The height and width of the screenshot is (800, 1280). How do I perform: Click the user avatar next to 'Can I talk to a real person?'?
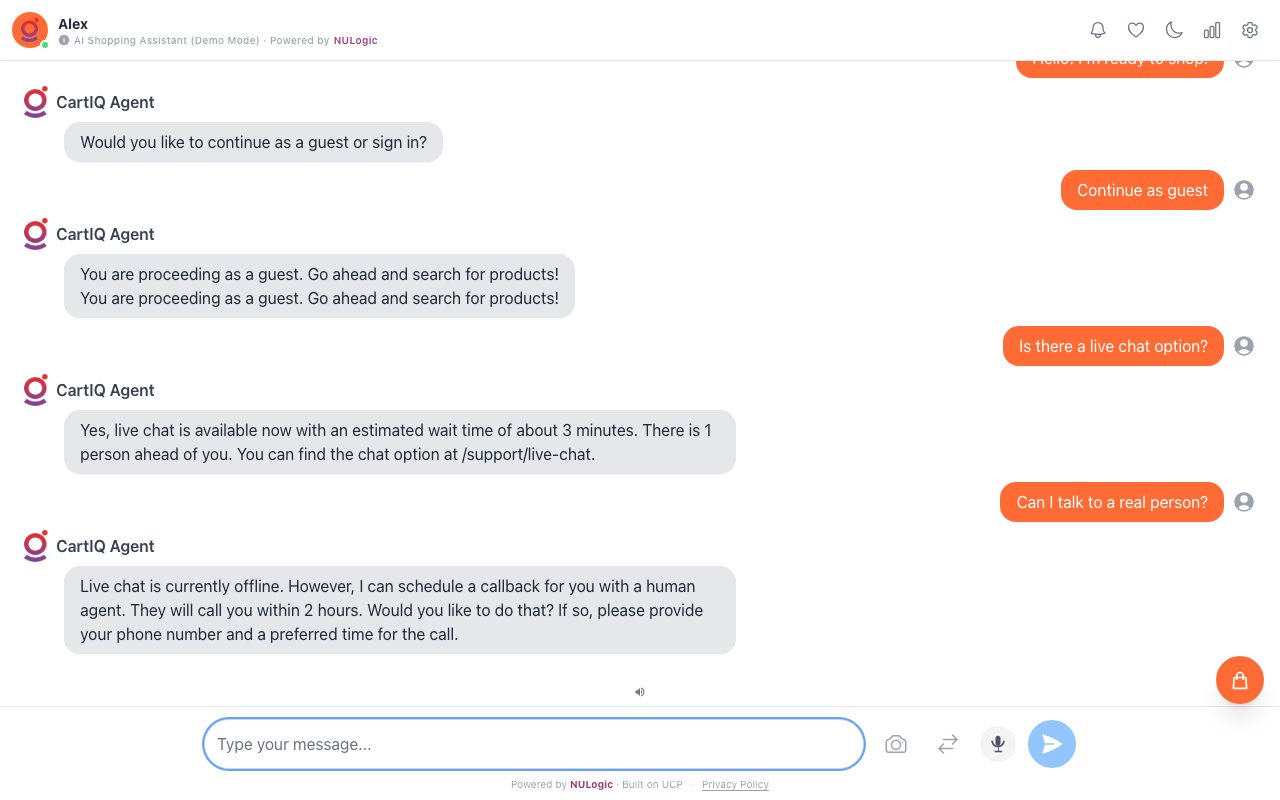pyautogui.click(x=1244, y=502)
